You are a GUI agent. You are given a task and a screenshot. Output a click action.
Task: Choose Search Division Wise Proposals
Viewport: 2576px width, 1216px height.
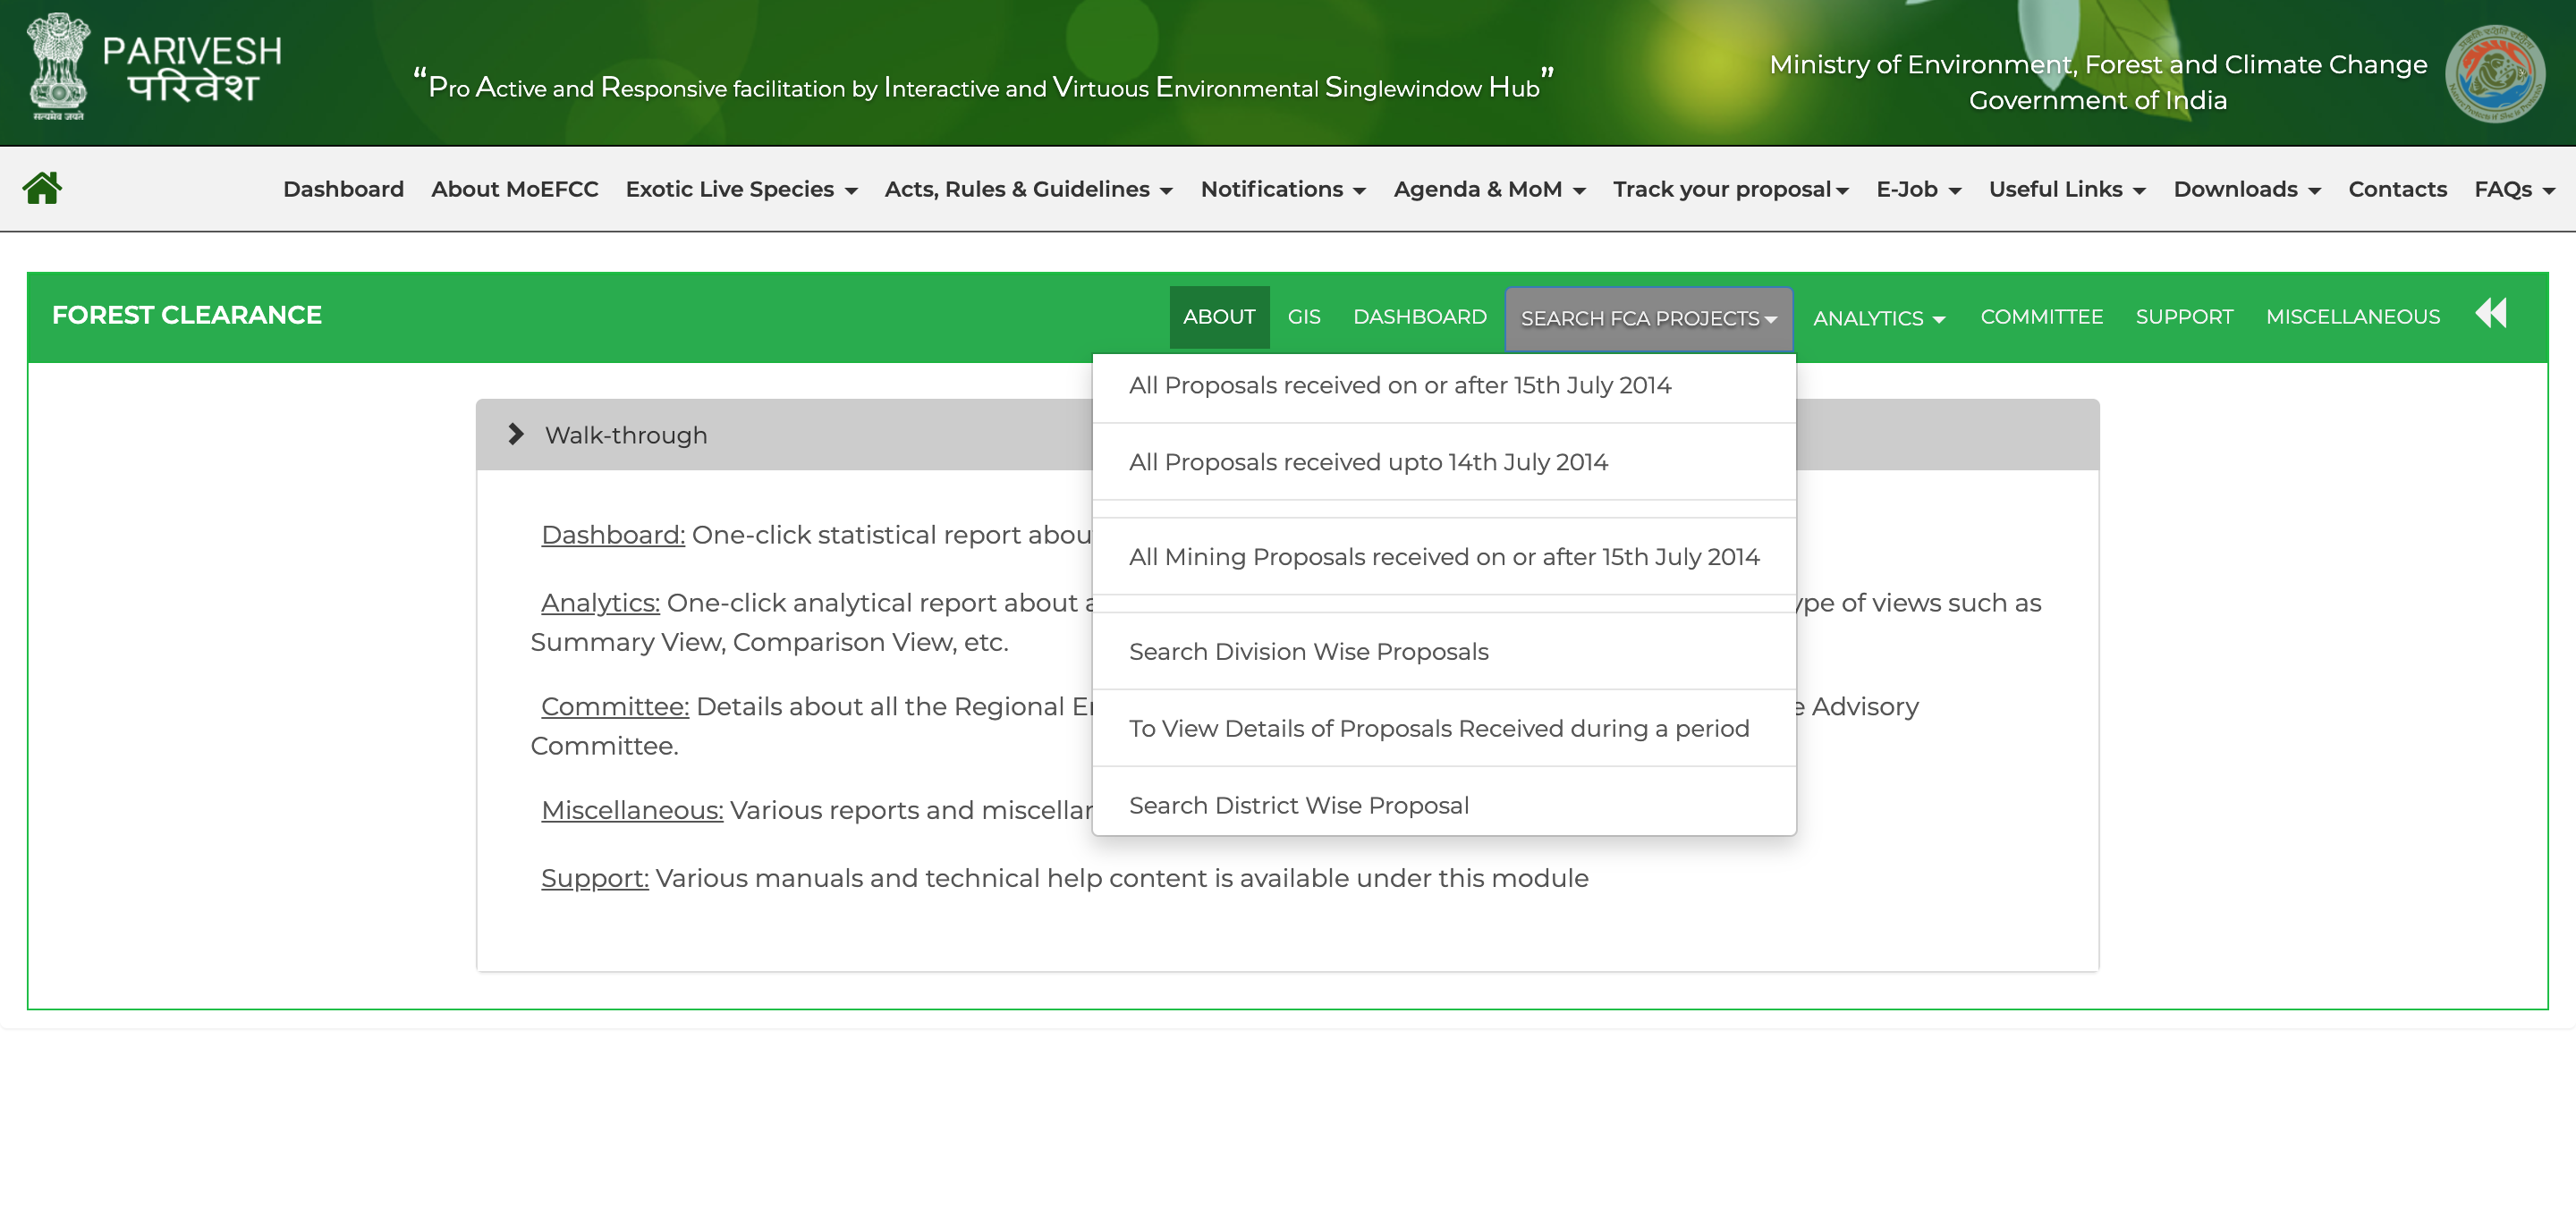point(1308,652)
